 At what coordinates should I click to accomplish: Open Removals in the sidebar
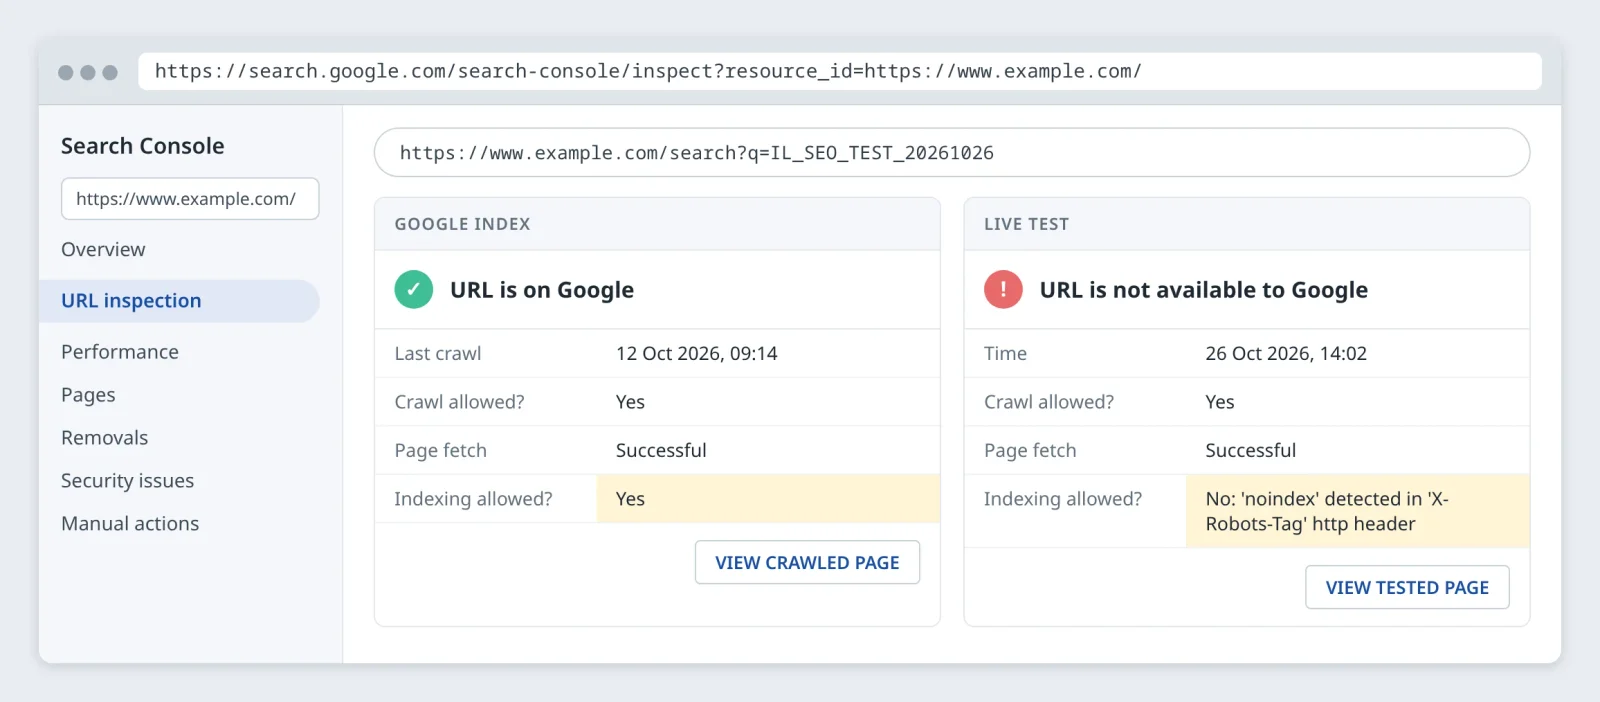[104, 438]
